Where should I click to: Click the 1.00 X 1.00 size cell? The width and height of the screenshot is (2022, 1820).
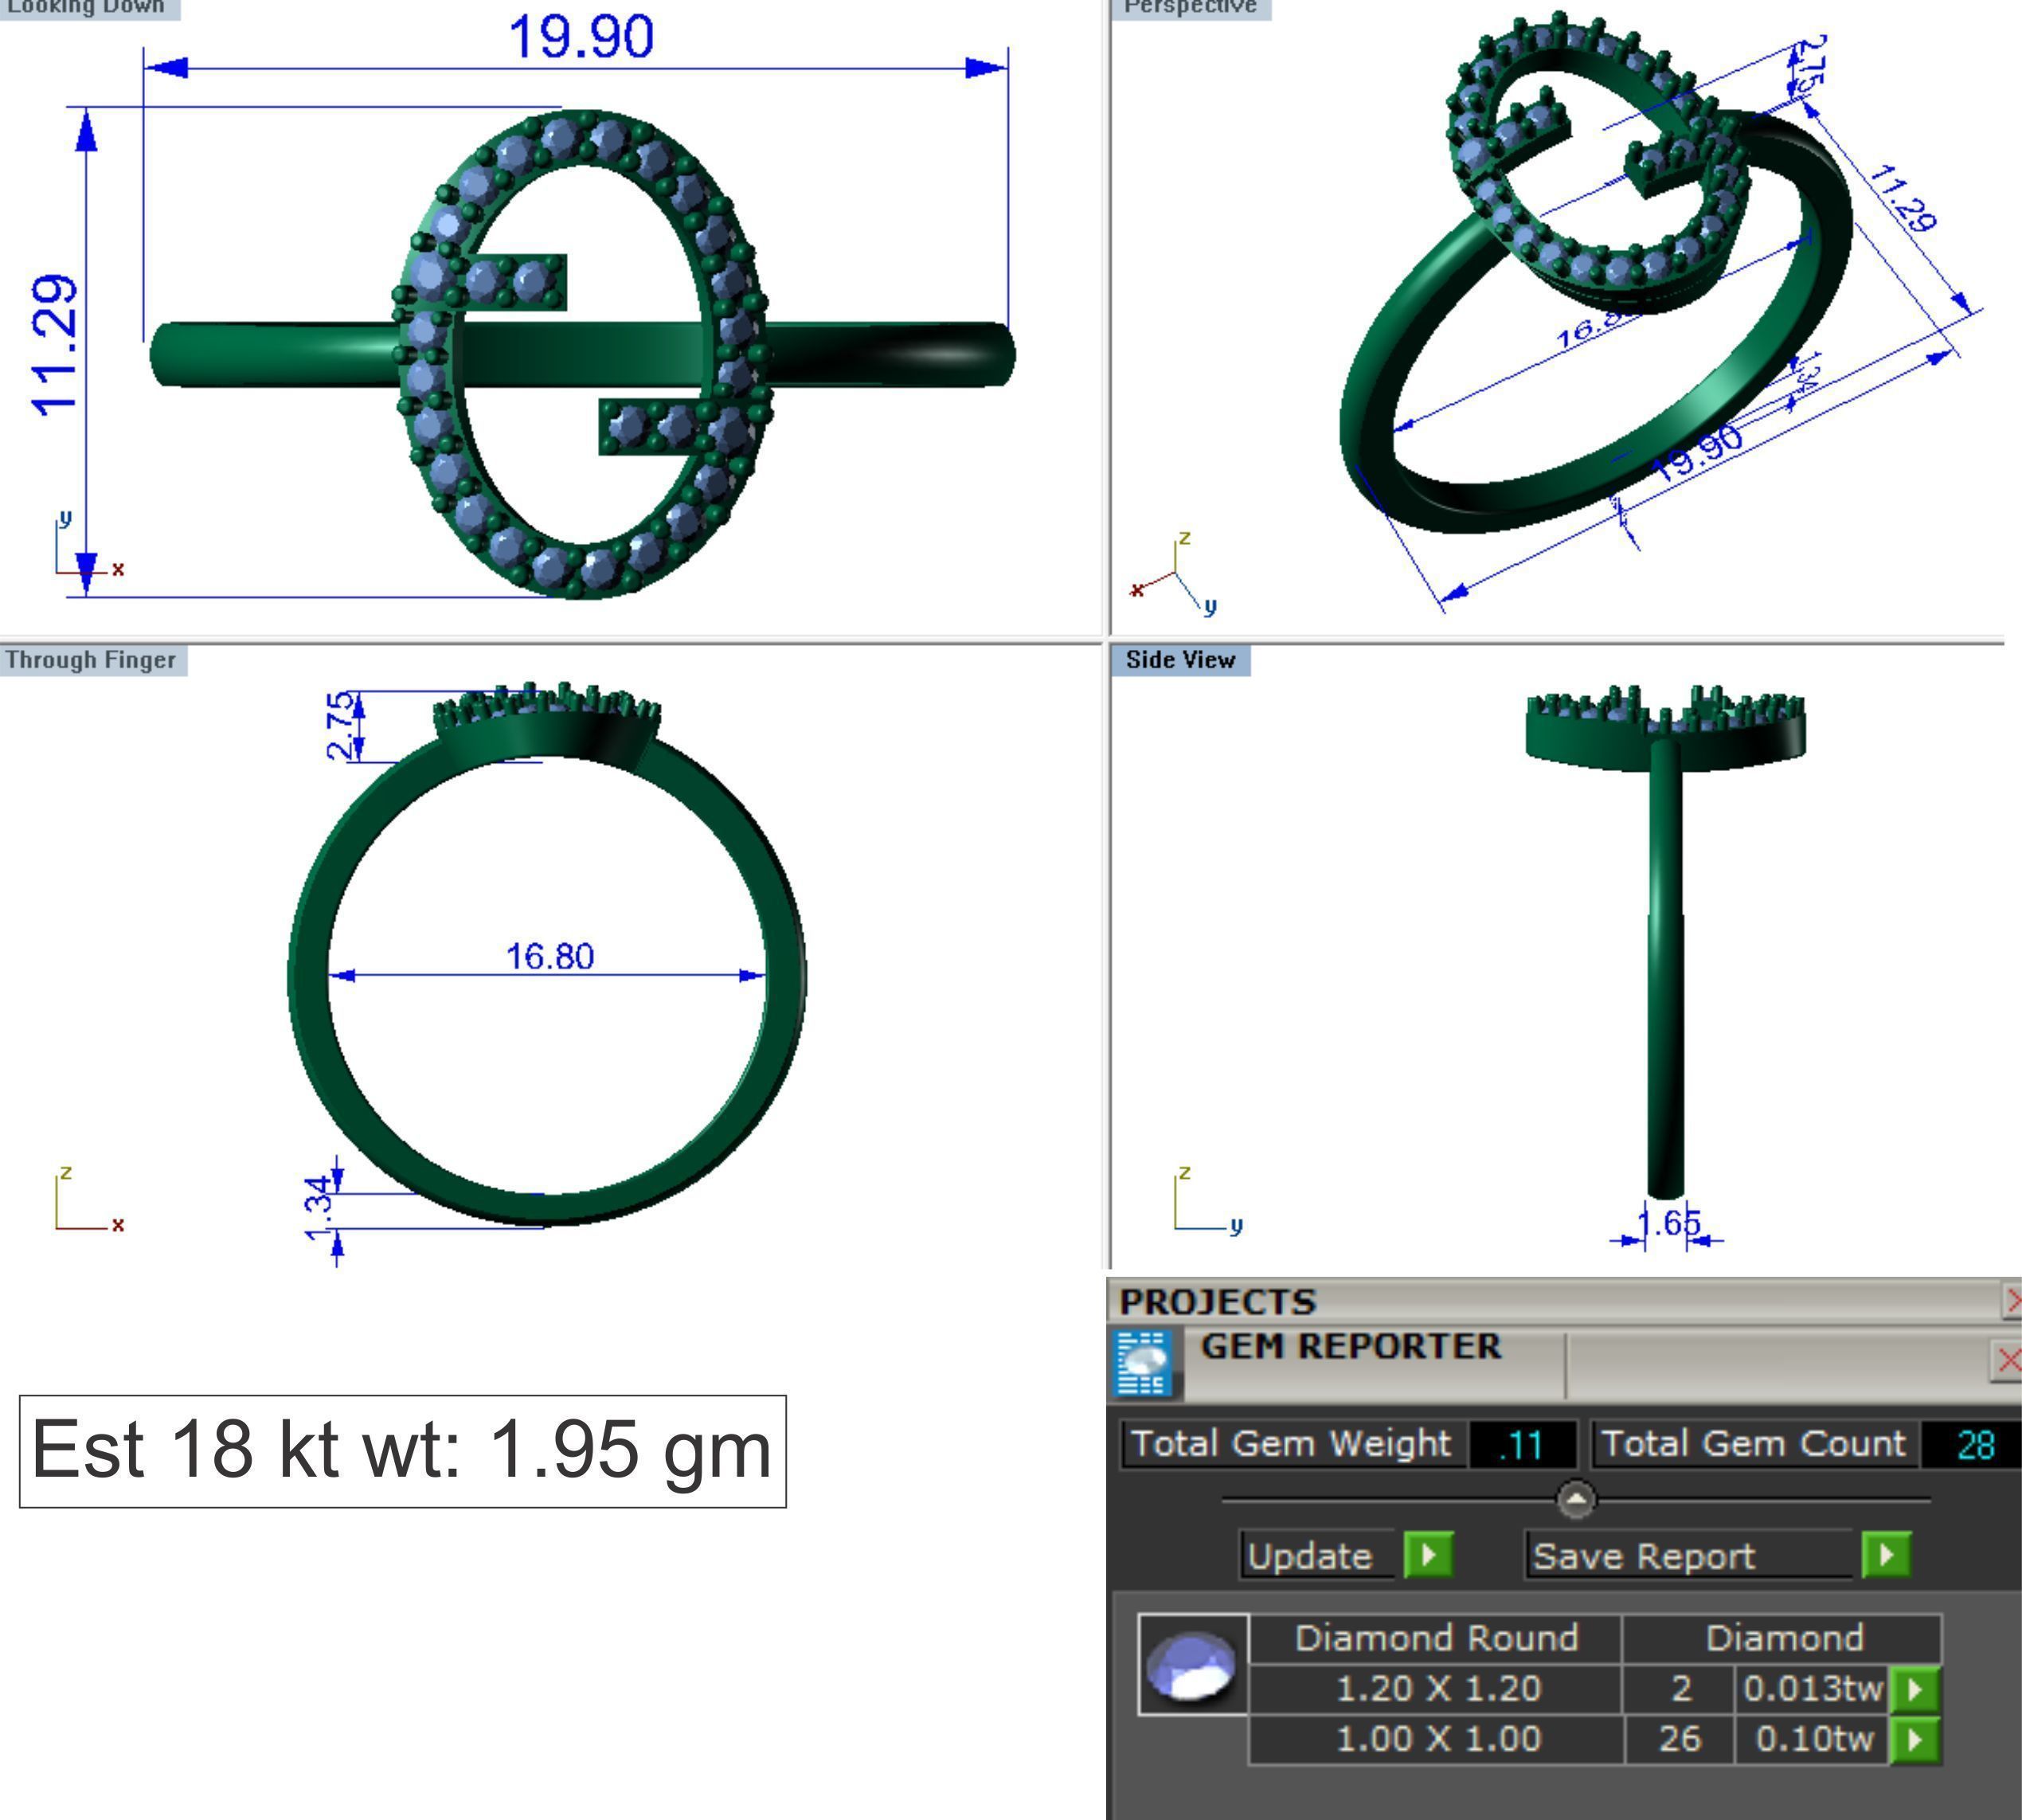[x=1437, y=1739]
